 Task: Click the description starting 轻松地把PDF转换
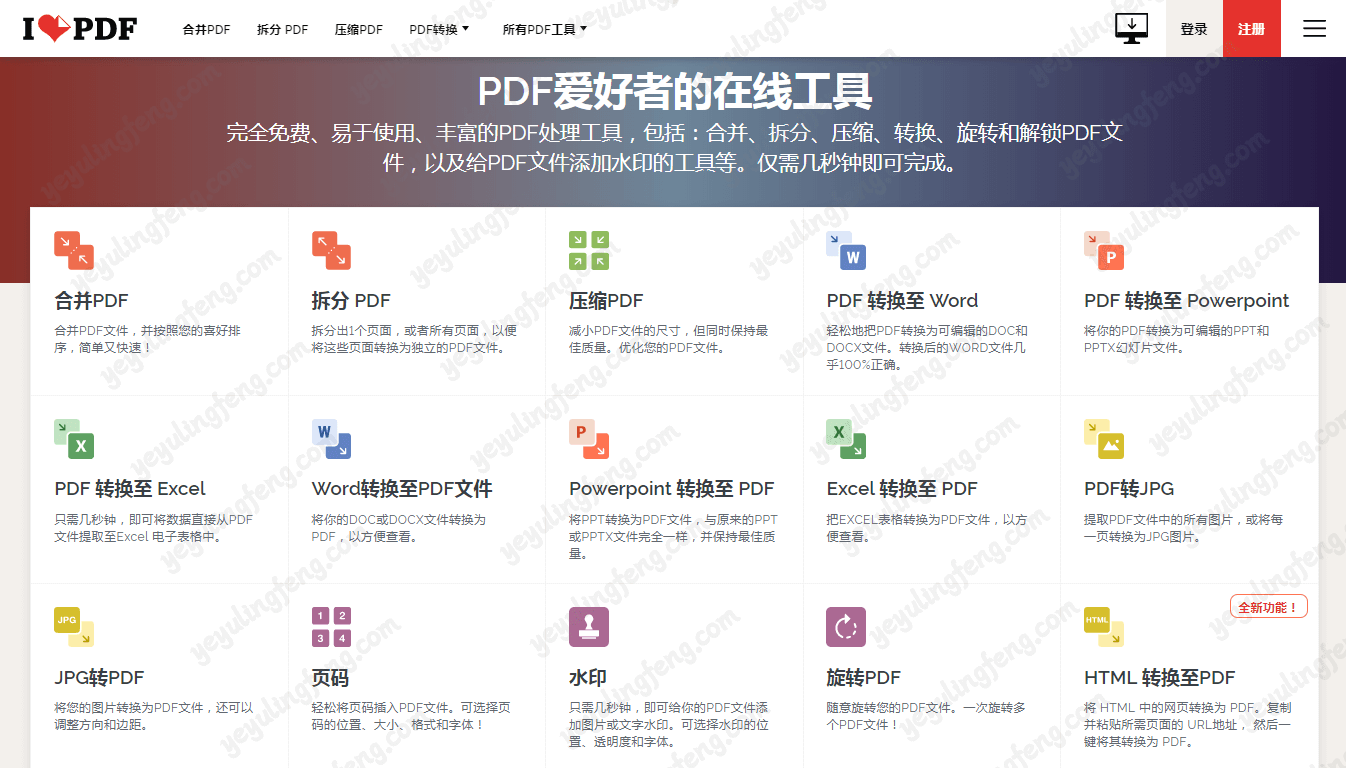click(927, 348)
